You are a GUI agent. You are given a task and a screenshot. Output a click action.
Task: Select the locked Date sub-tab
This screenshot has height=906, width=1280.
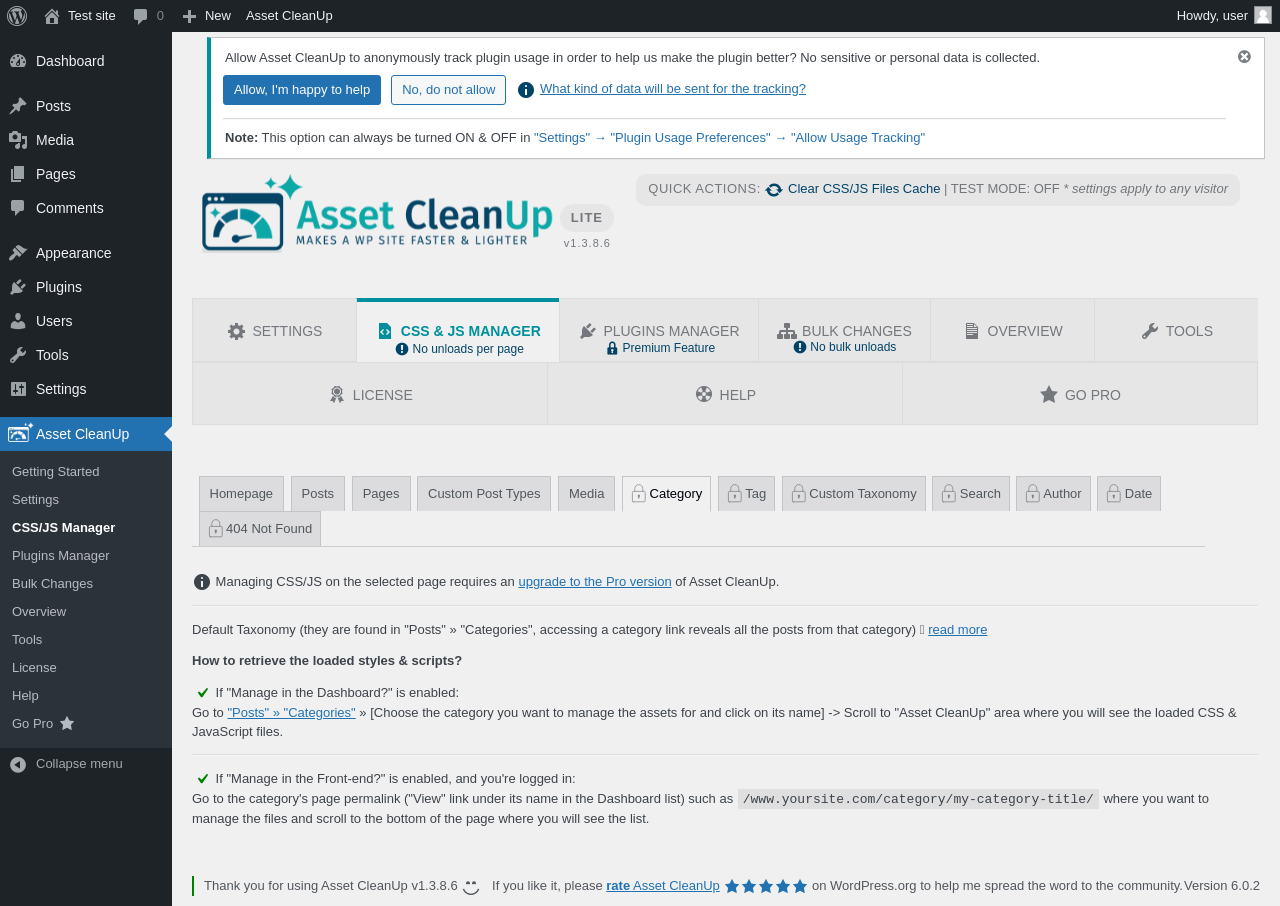pos(1129,494)
